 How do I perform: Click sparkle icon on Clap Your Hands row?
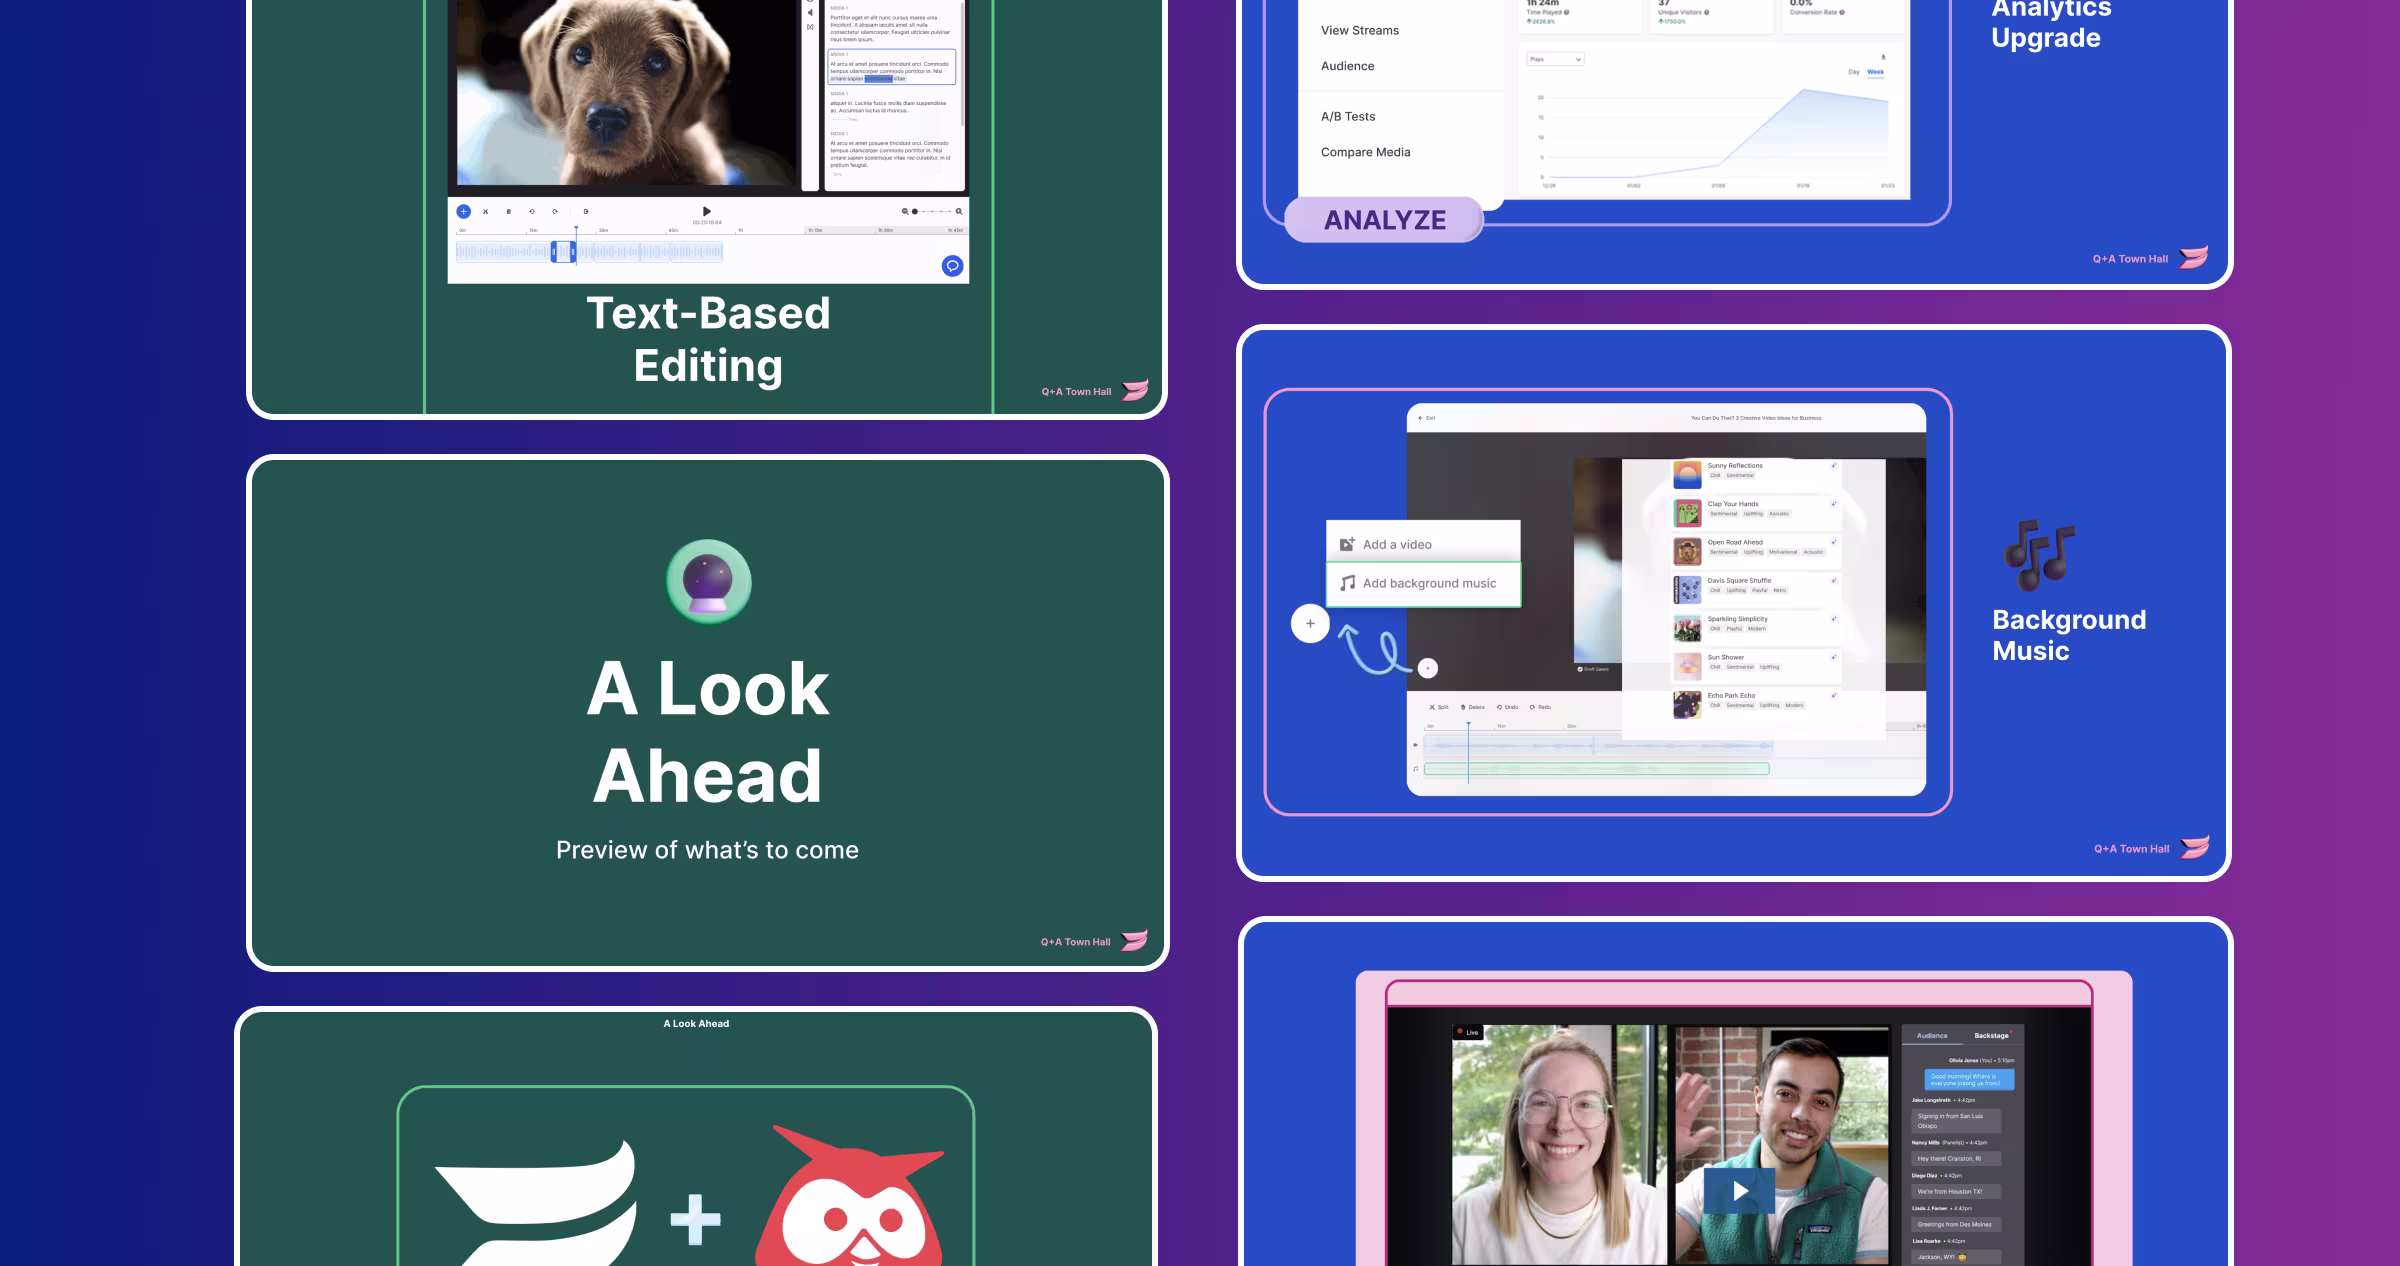point(1834,504)
